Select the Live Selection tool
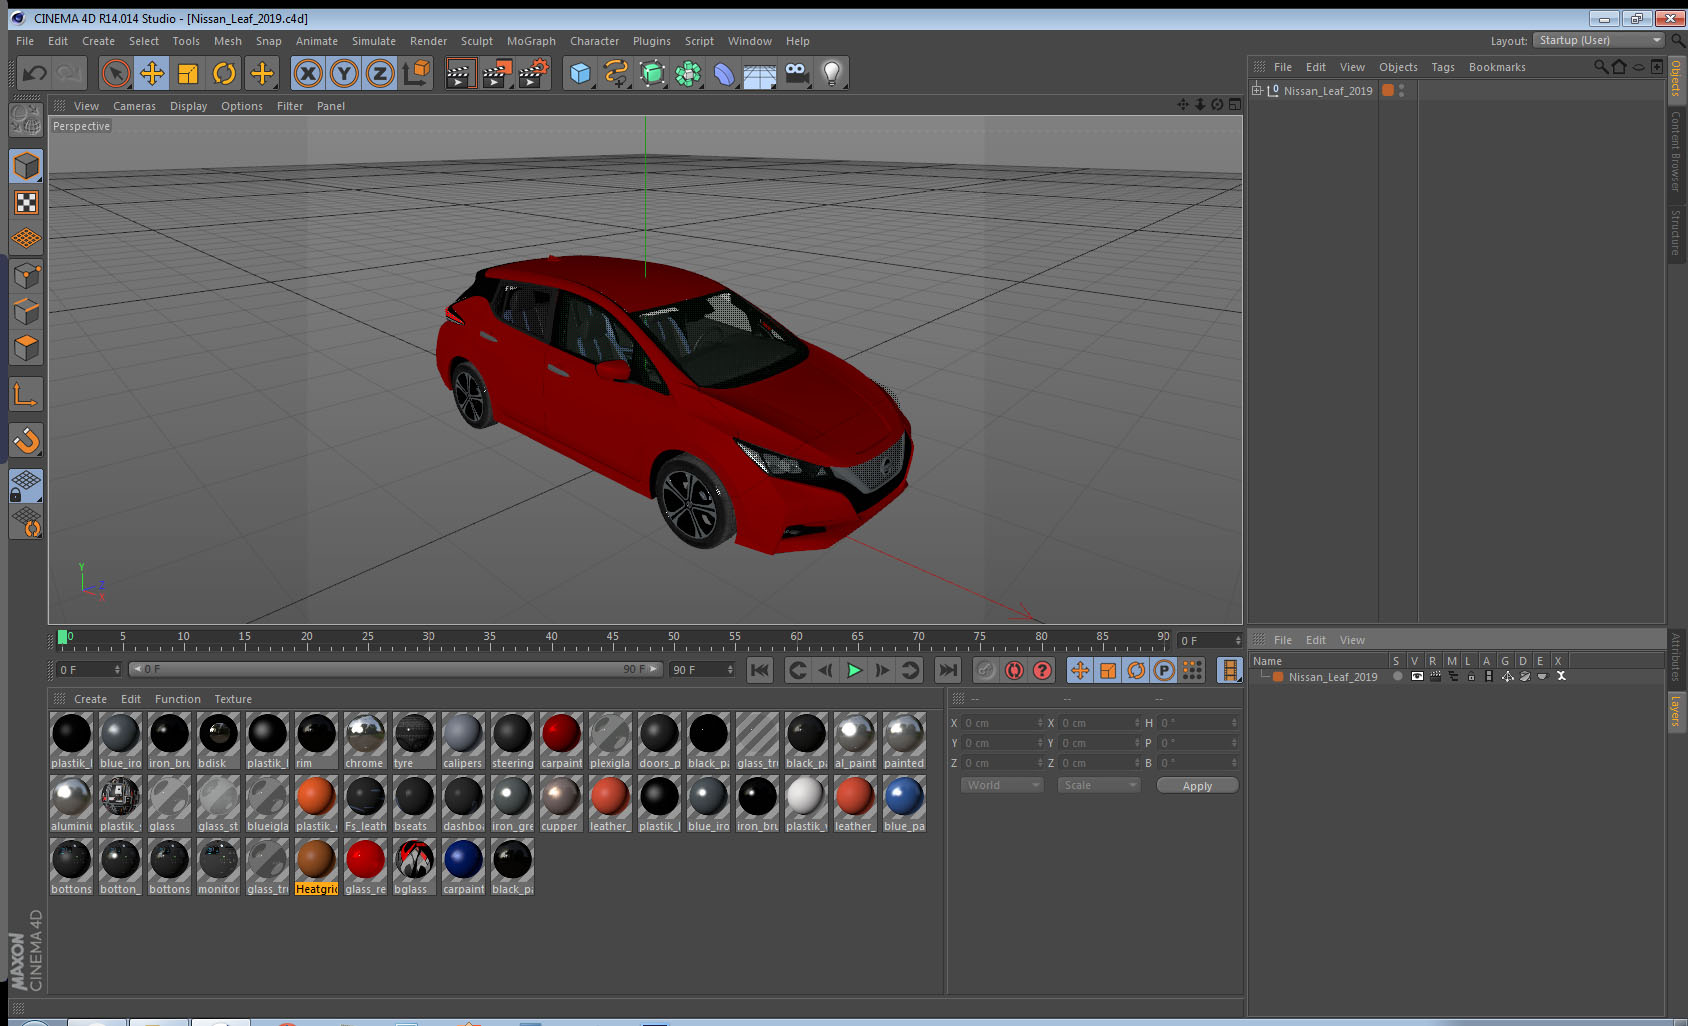 [116, 73]
